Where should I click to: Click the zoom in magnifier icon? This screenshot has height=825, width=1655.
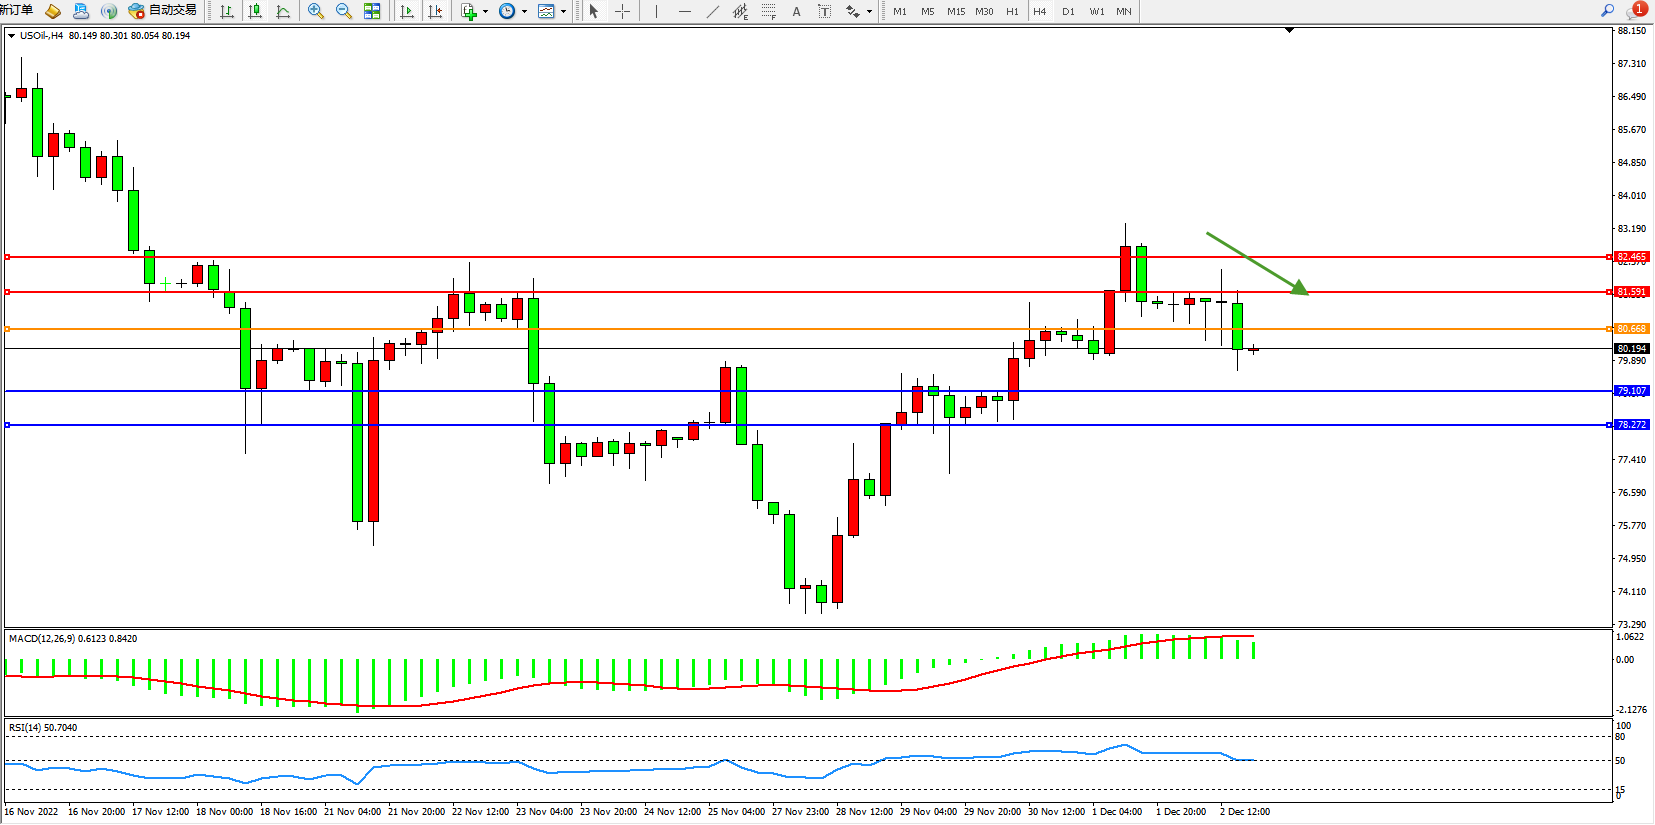316,11
